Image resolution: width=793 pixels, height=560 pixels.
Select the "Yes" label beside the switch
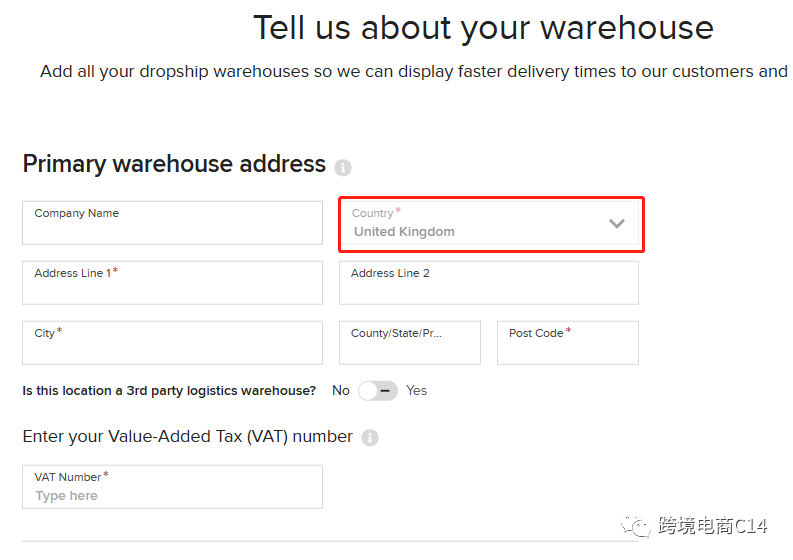click(416, 391)
